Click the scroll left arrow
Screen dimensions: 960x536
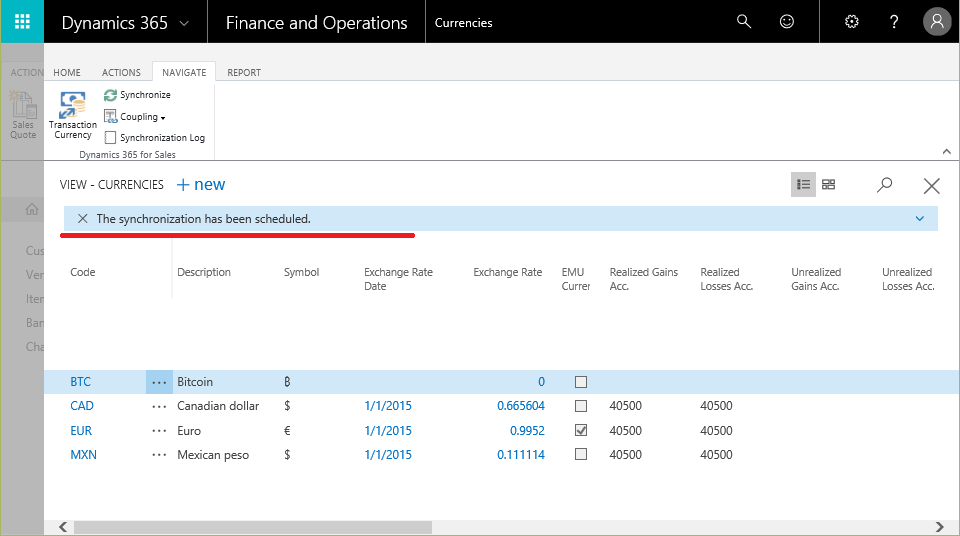[x=63, y=527]
